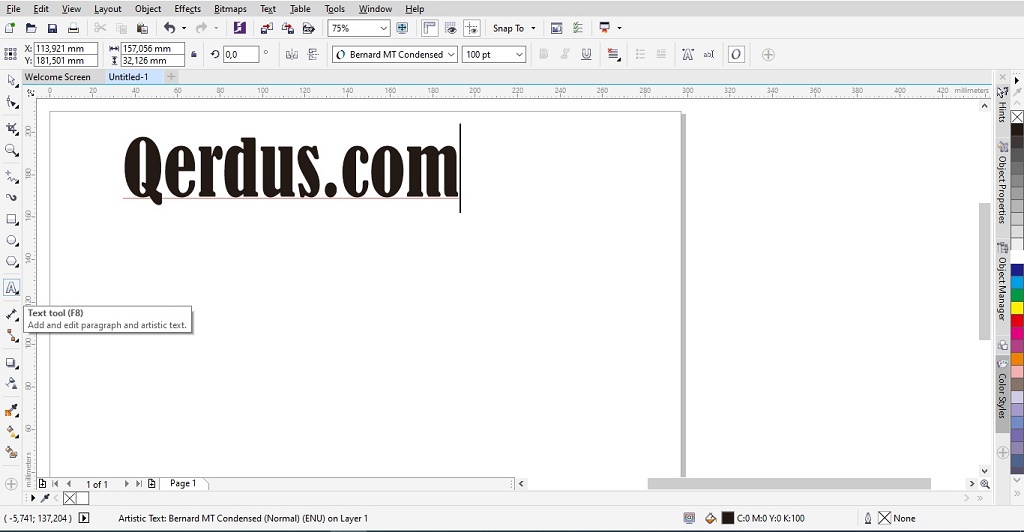
Task: Select the Pick tool in toolbox
Action: (11, 80)
